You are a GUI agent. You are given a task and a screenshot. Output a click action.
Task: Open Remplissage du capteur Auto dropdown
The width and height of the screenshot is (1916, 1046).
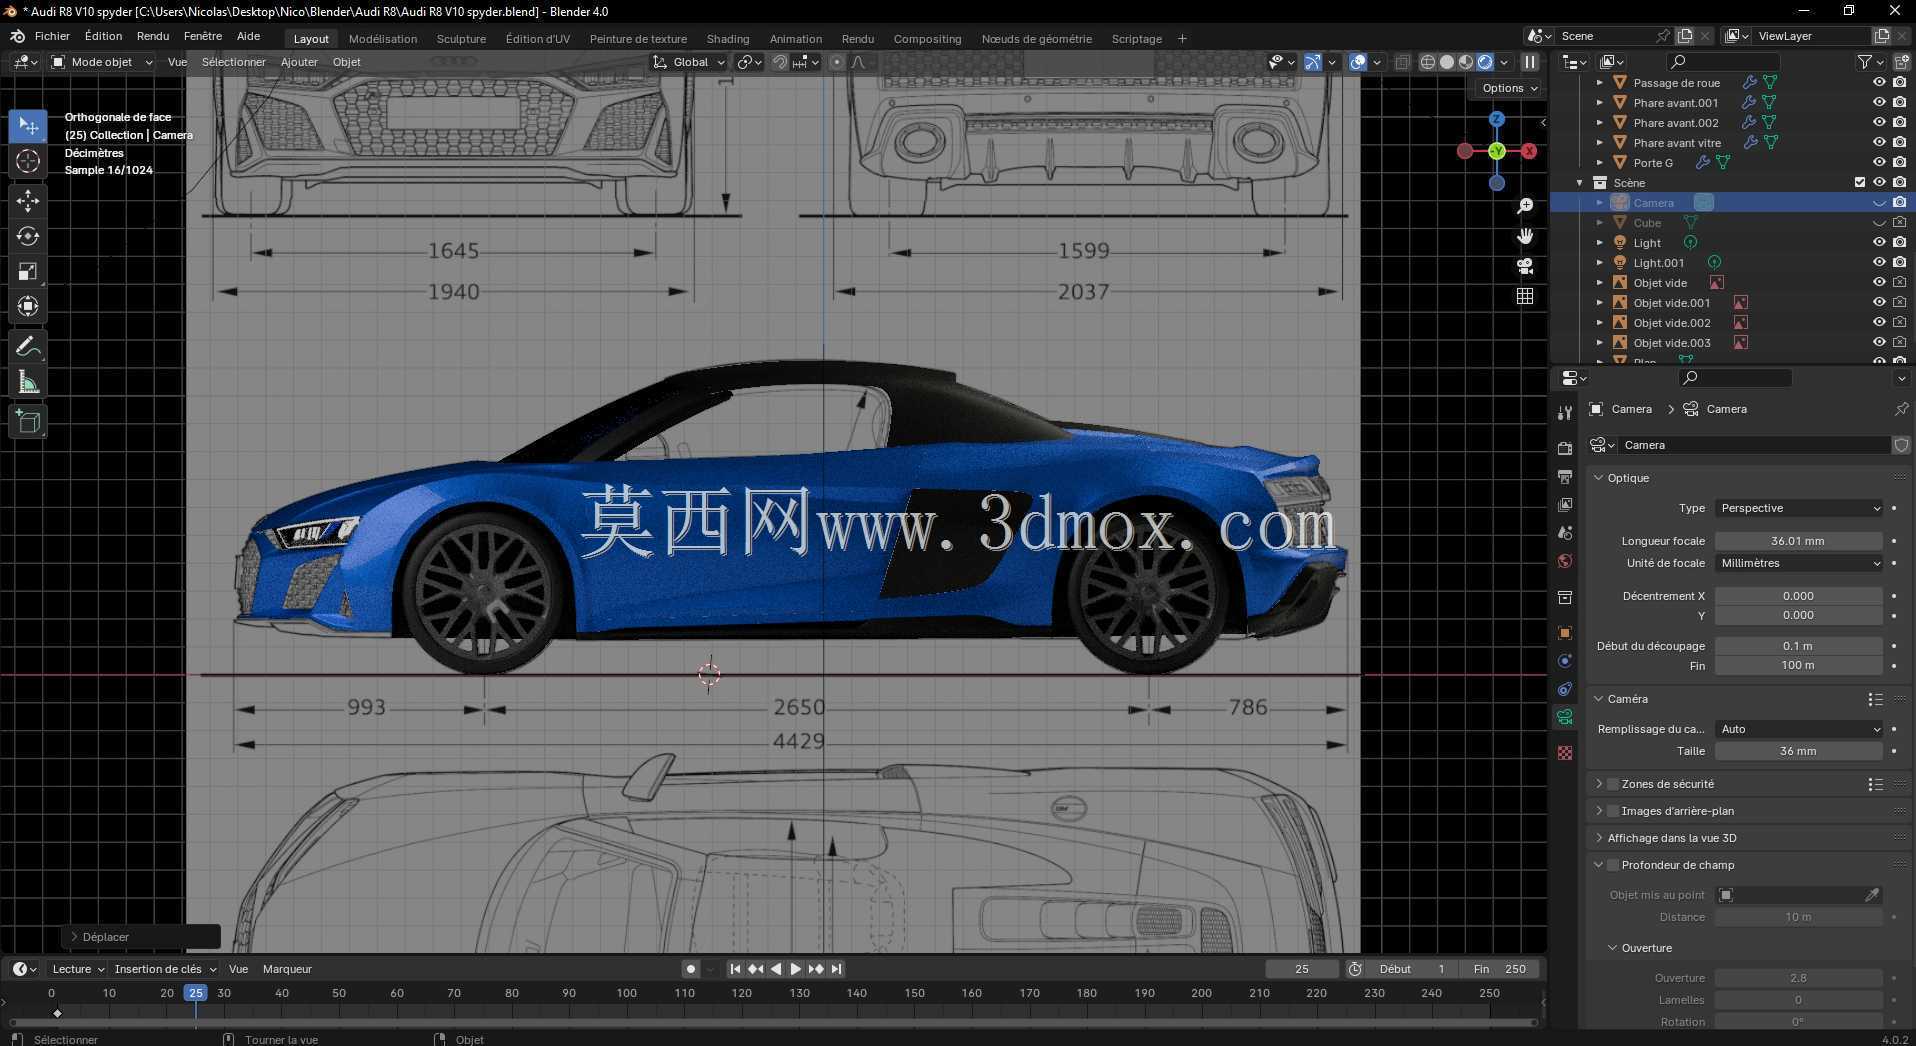coord(1799,729)
